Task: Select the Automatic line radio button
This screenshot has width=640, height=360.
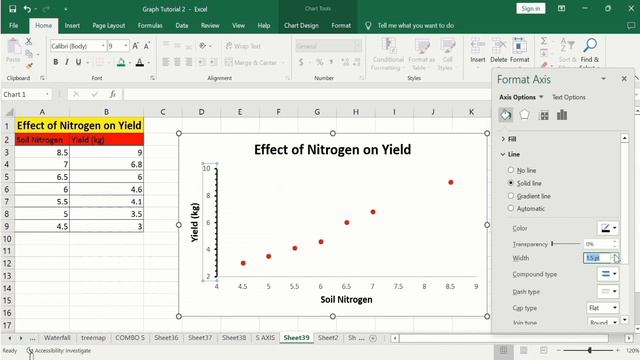Action: pyautogui.click(x=511, y=208)
